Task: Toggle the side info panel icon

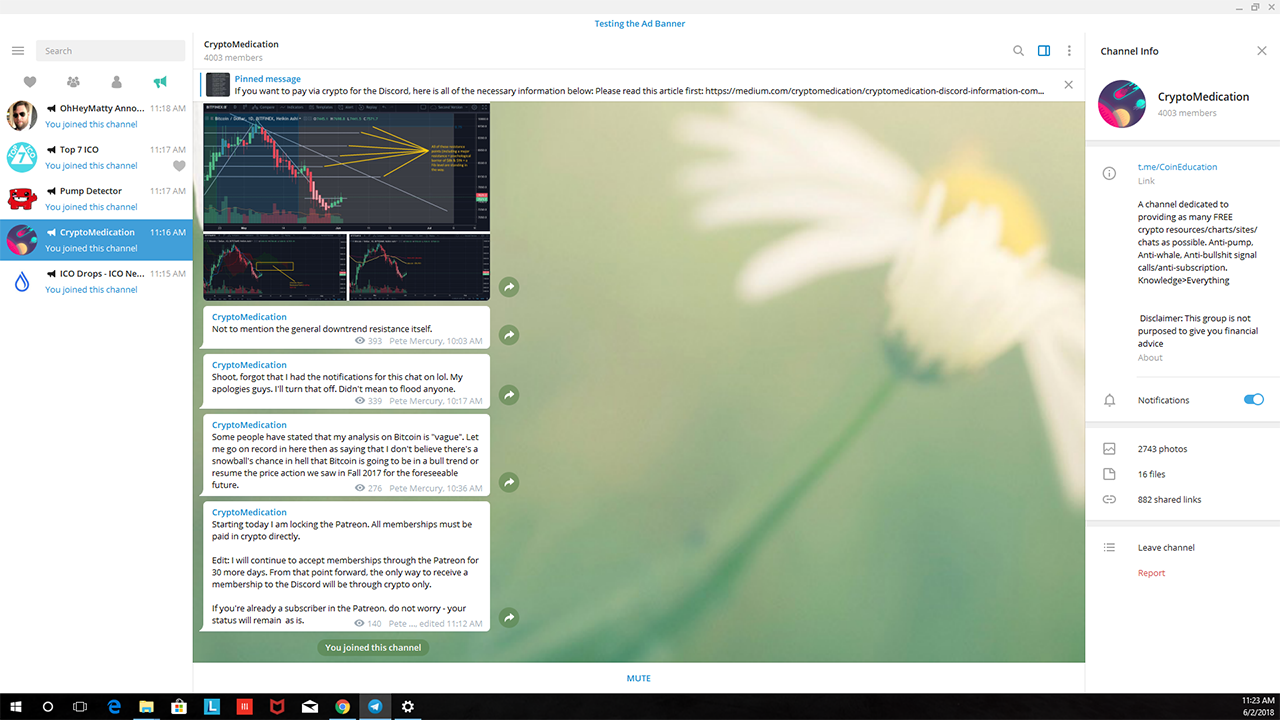Action: point(1044,51)
